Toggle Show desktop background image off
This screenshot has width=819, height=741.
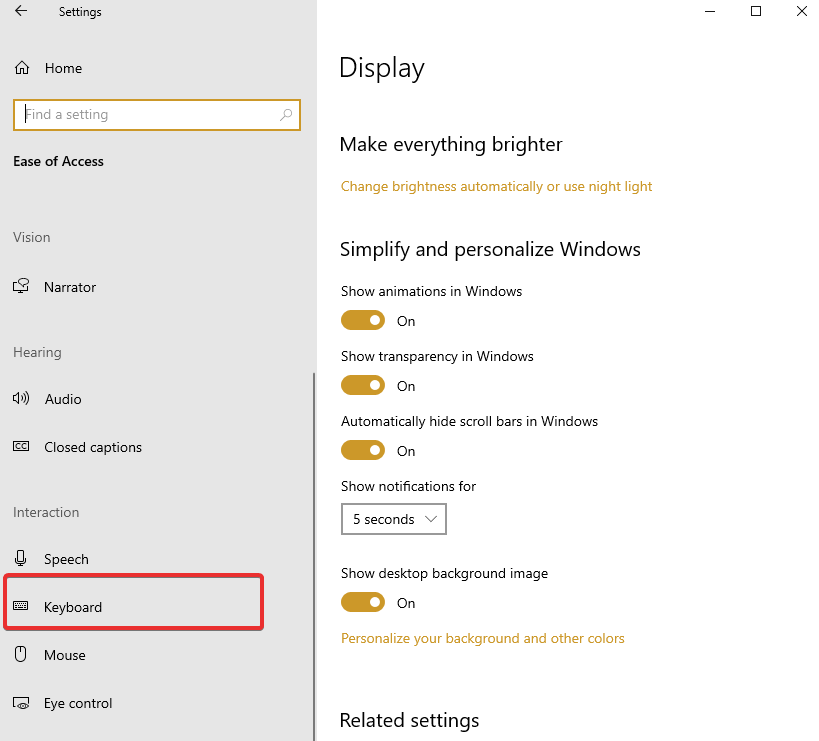coord(363,602)
